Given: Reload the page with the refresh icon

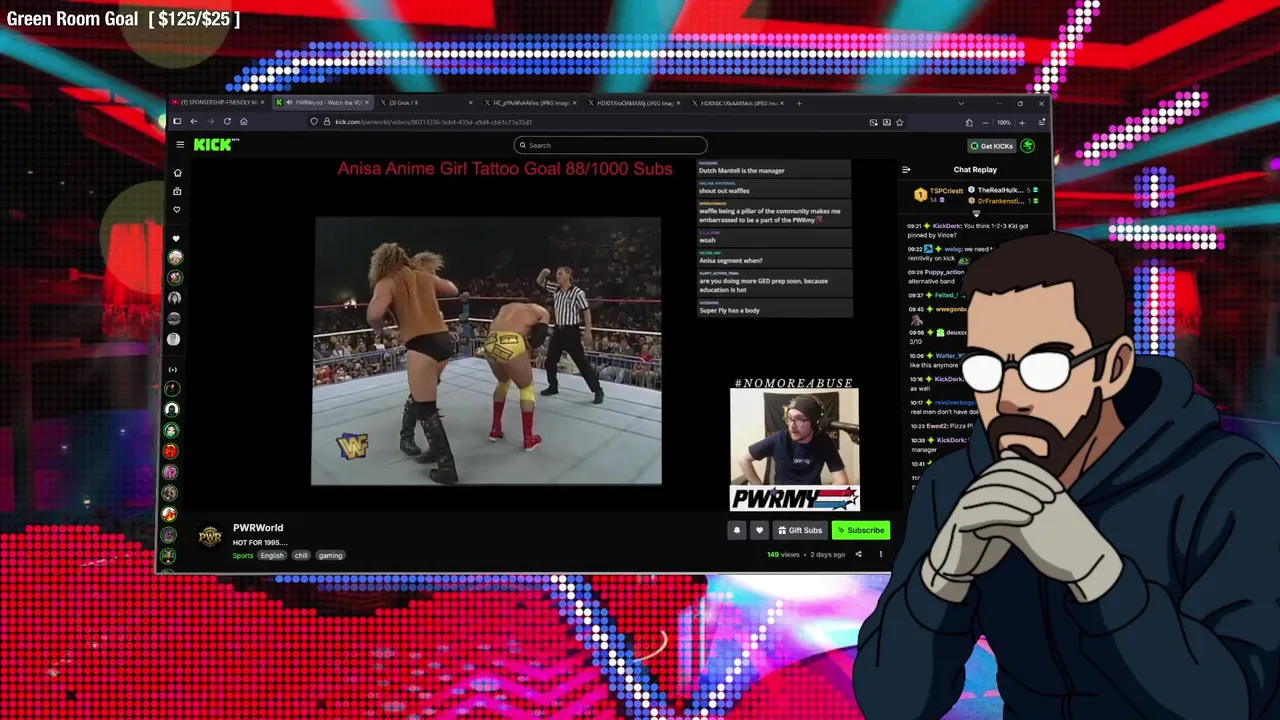Looking at the screenshot, I should pyautogui.click(x=227, y=122).
